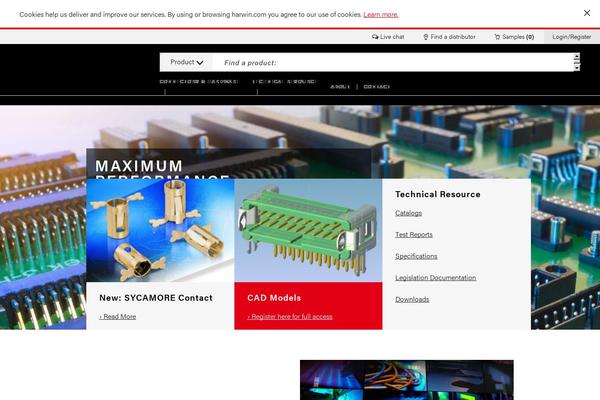Focus the 'Find a product' search field

(393, 62)
